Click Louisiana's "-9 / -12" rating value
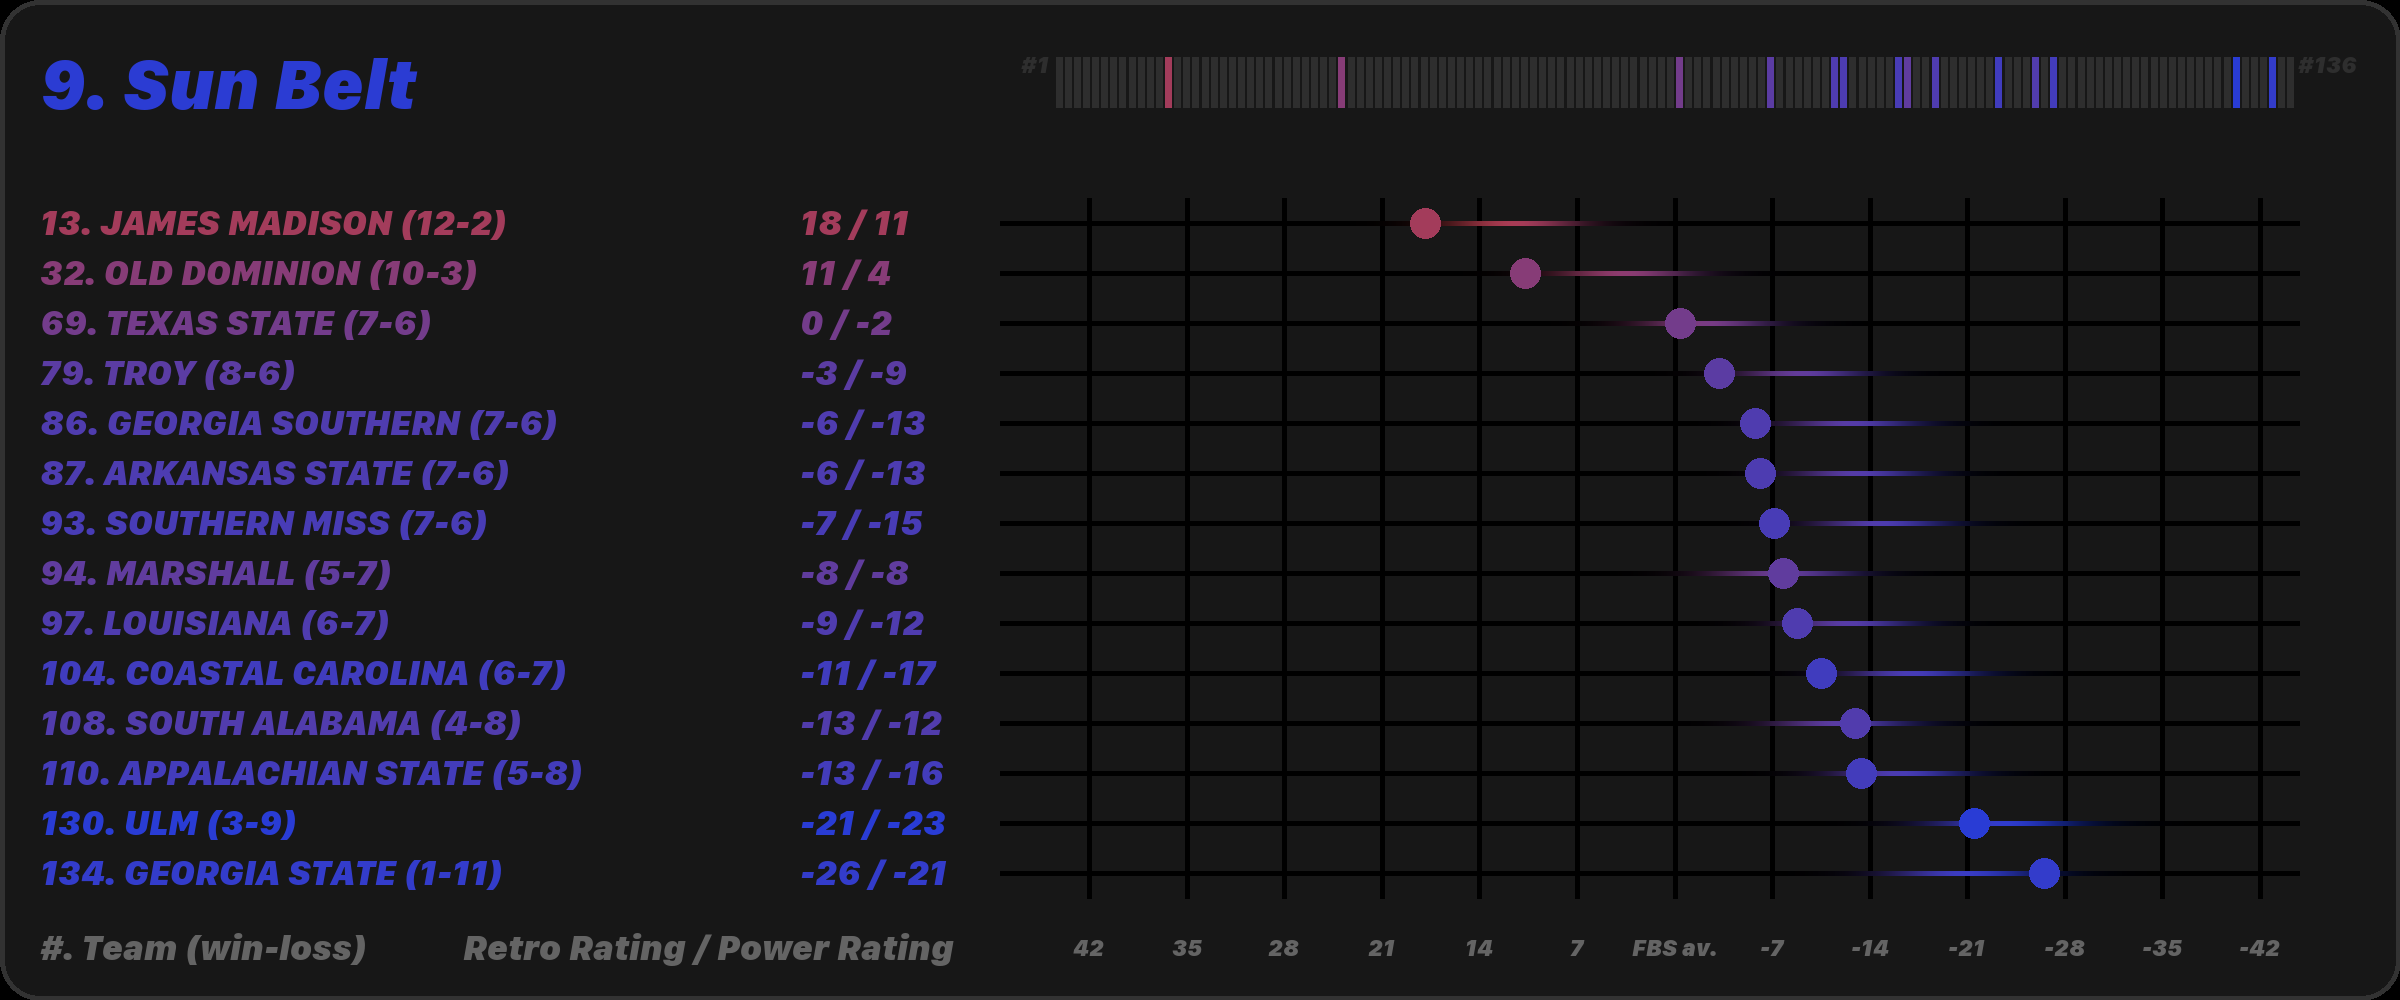Screen dimensions: 2400x1000 click(x=863, y=623)
